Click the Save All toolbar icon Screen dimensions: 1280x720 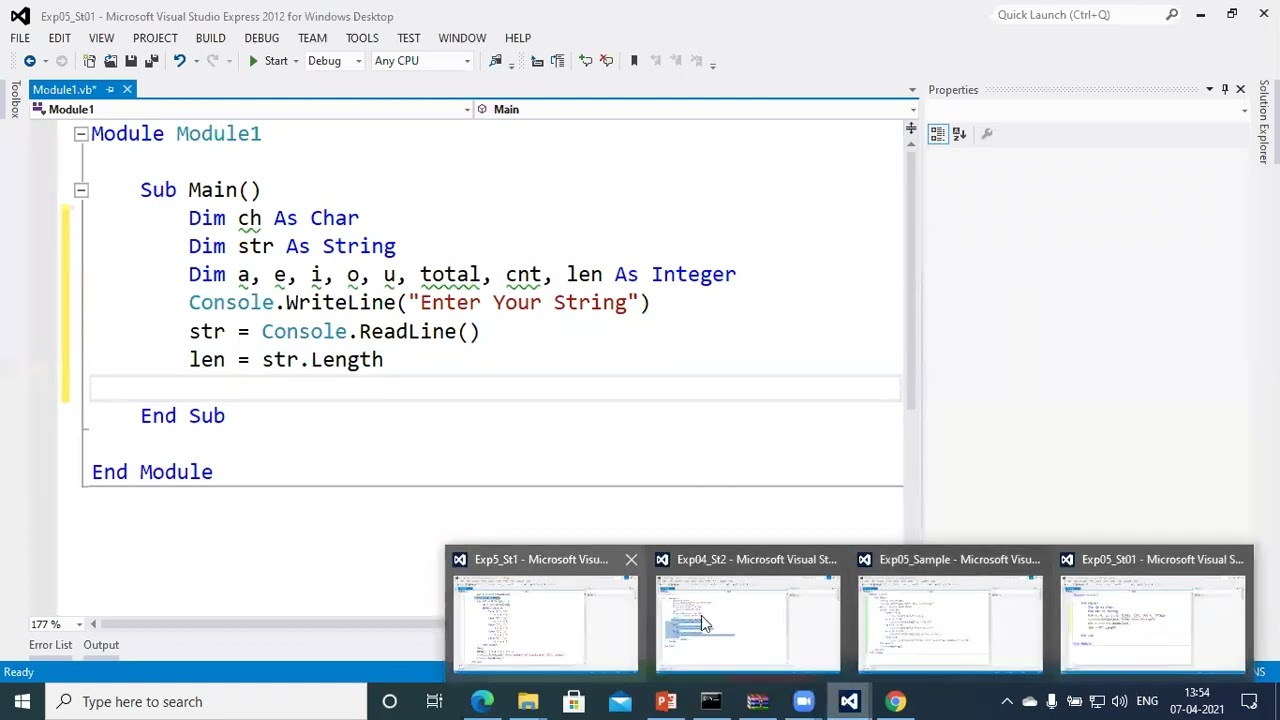point(151,61)
